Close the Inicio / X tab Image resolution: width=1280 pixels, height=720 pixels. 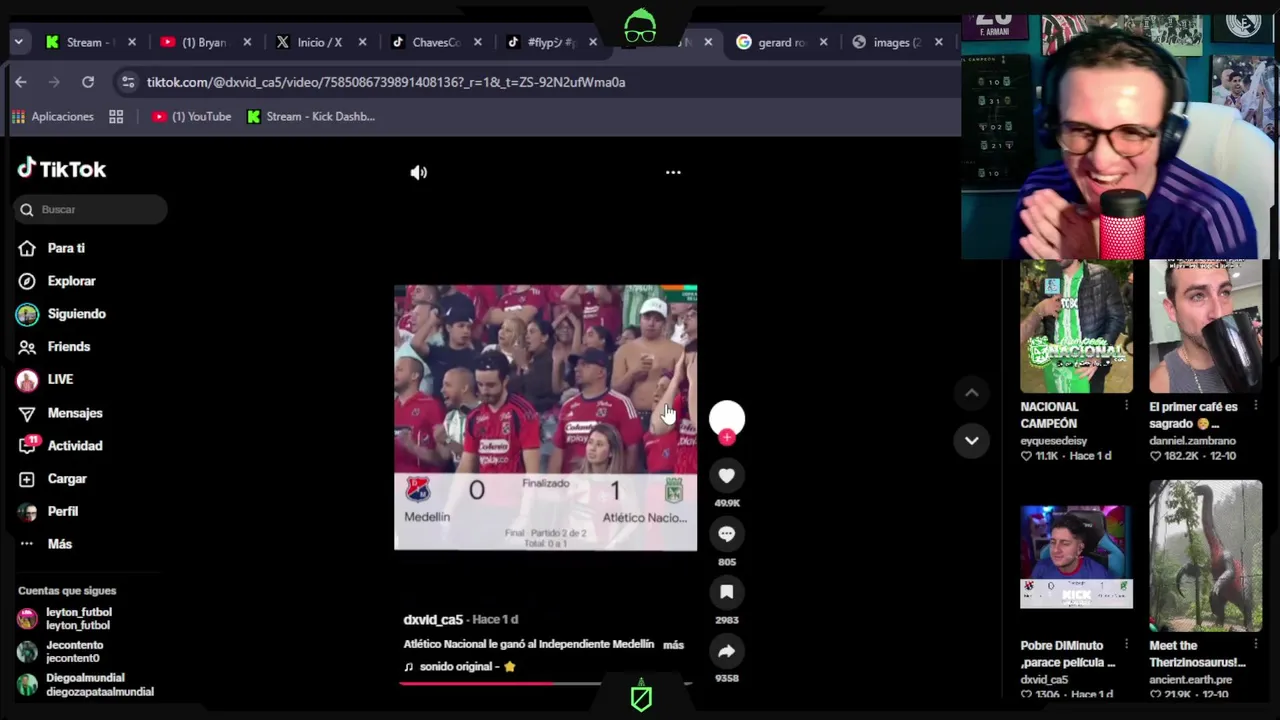pos(362,42)
